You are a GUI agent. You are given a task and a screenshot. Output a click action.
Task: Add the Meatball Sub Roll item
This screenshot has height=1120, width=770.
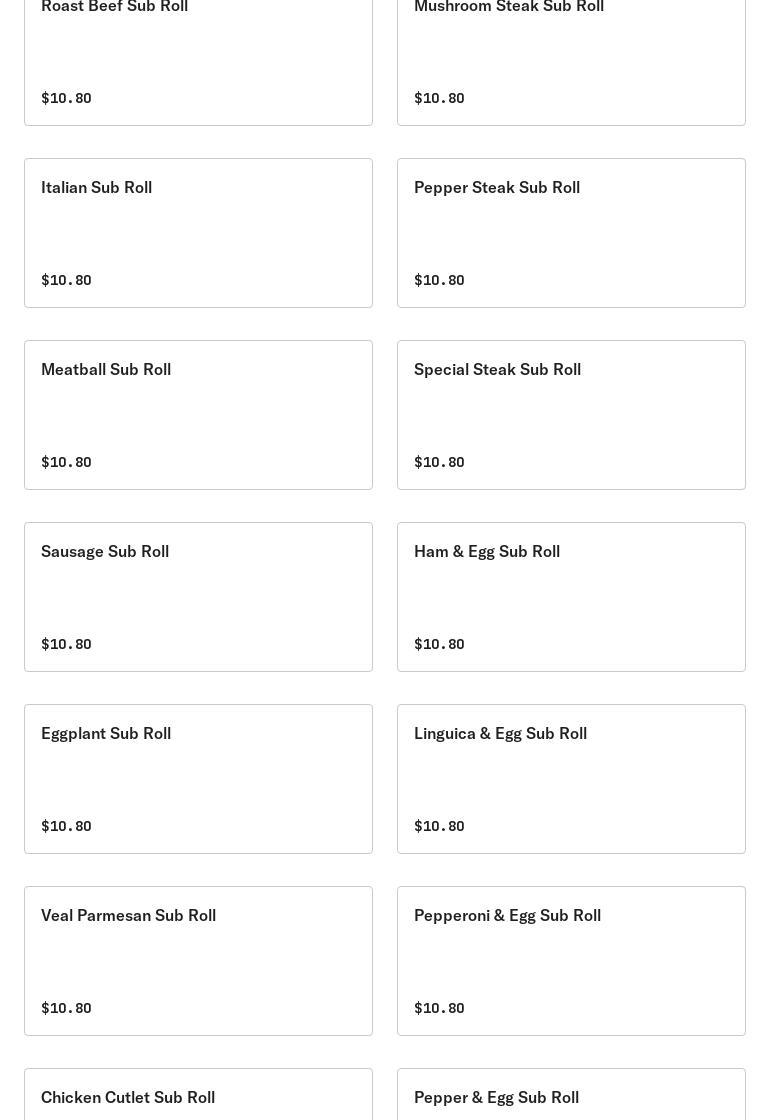pos(198,415)
